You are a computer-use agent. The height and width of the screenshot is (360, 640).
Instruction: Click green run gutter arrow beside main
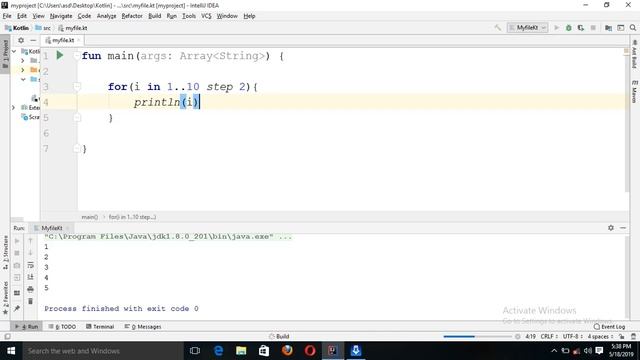coord(60,55)
